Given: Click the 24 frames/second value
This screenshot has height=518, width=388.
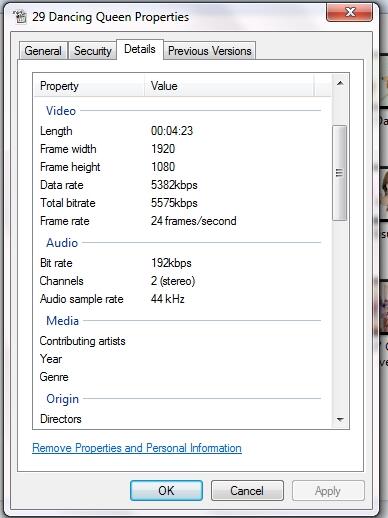Looking at the screenshot, I should 194,221.
